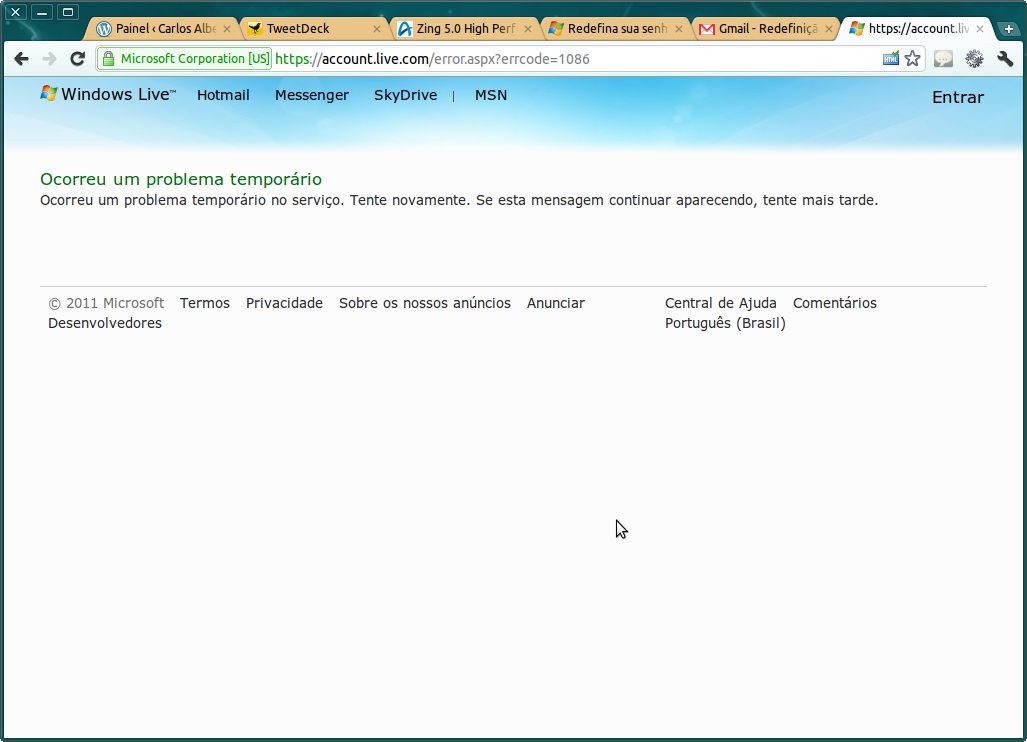Go back to the previous page
The width and height of the screenshot is (1027, 742).
(22, 59)
